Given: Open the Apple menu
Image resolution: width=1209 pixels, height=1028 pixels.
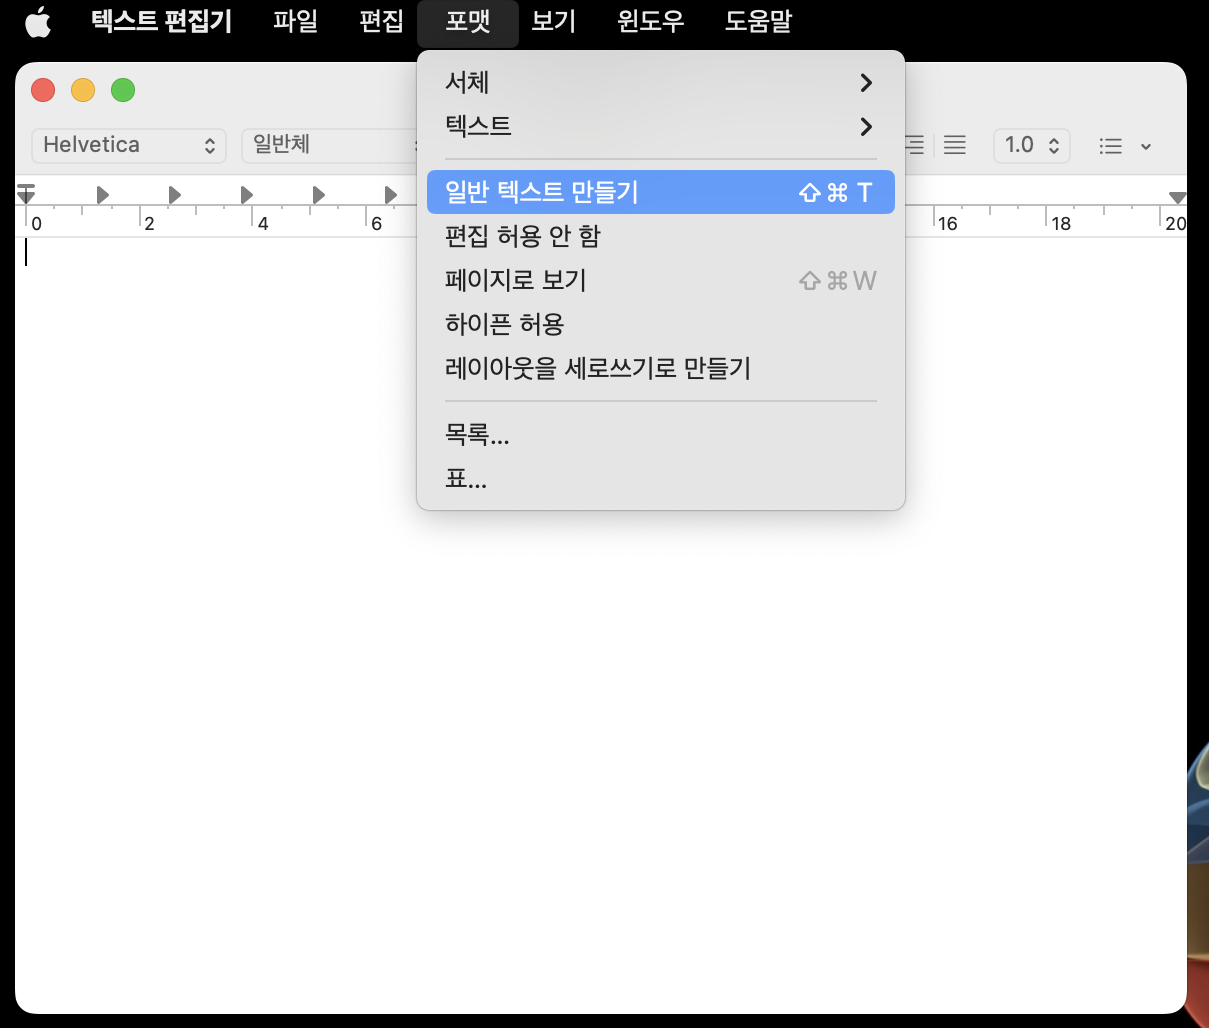Looking at the screenshot, I should 38,22.
